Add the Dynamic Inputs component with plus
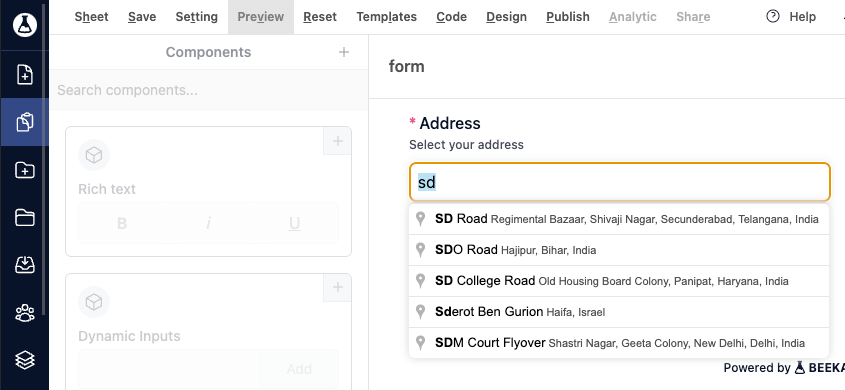This screenshot has width=845, height=390. click(337, 288)
